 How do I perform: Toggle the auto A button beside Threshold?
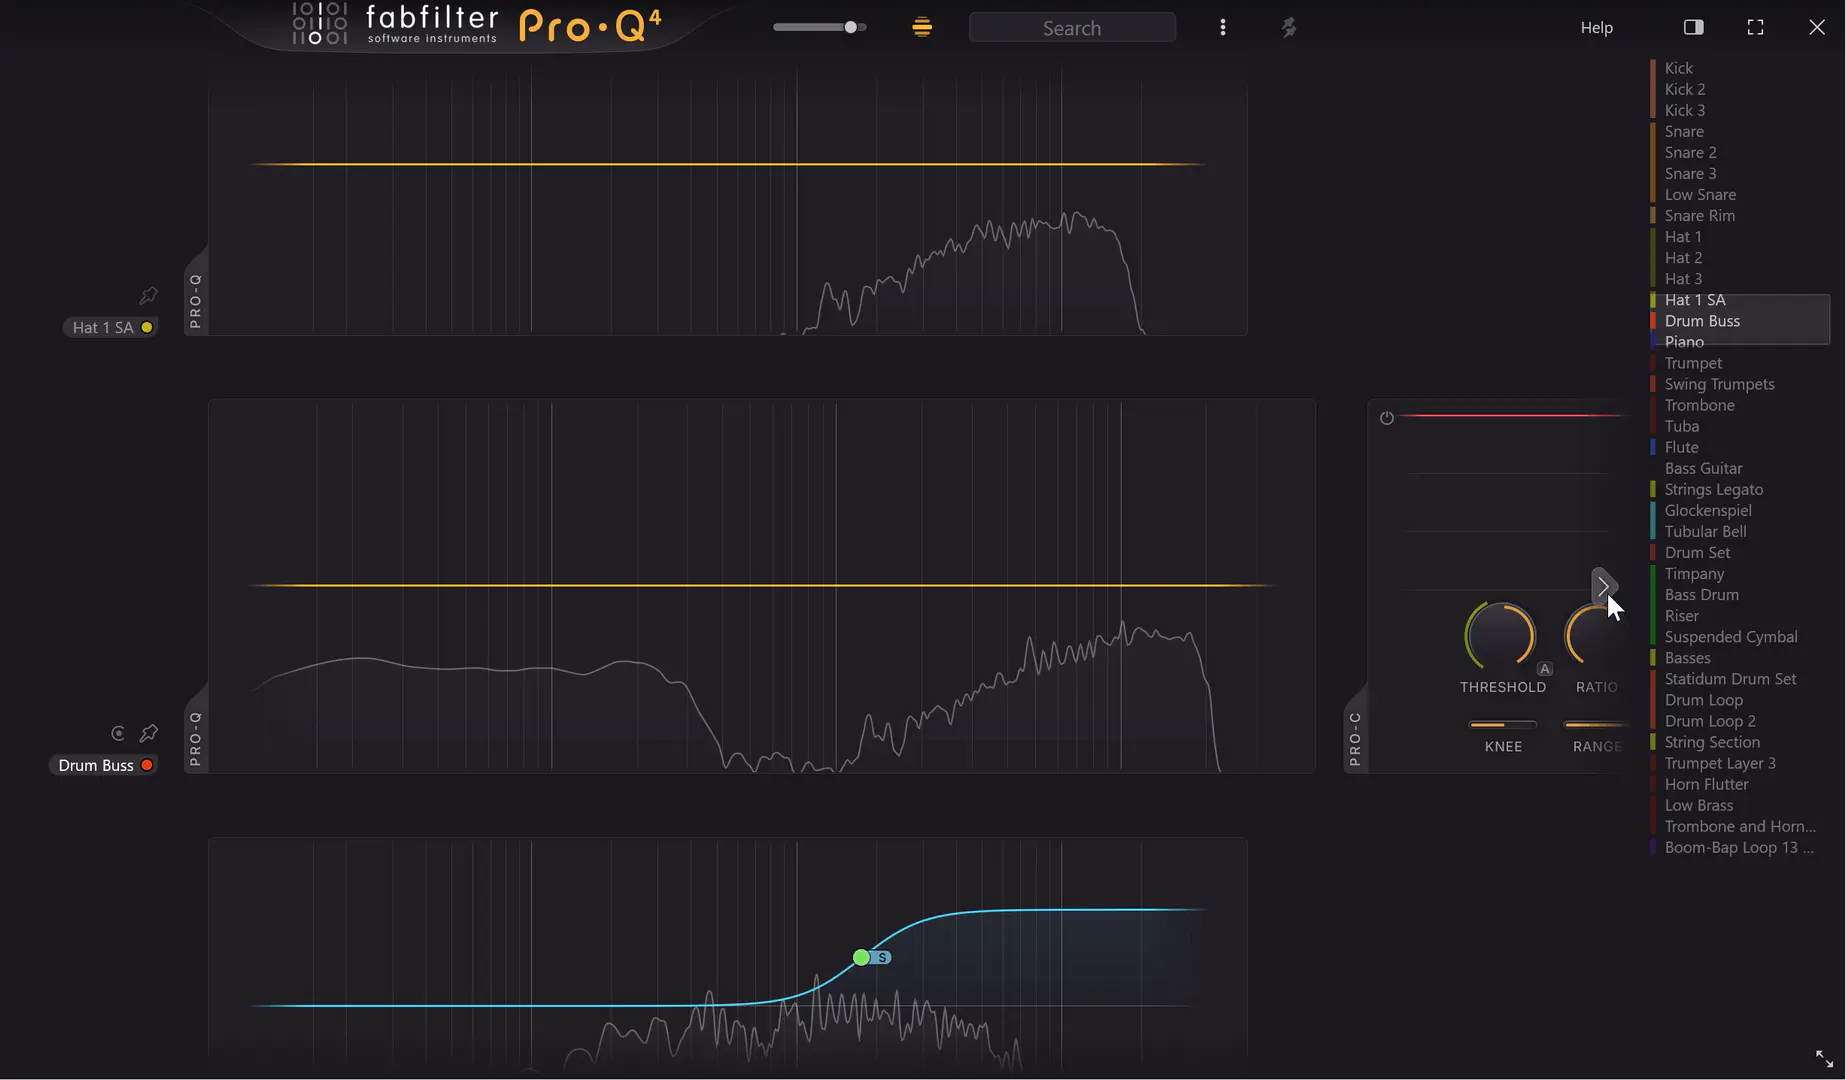(1544, 669)
